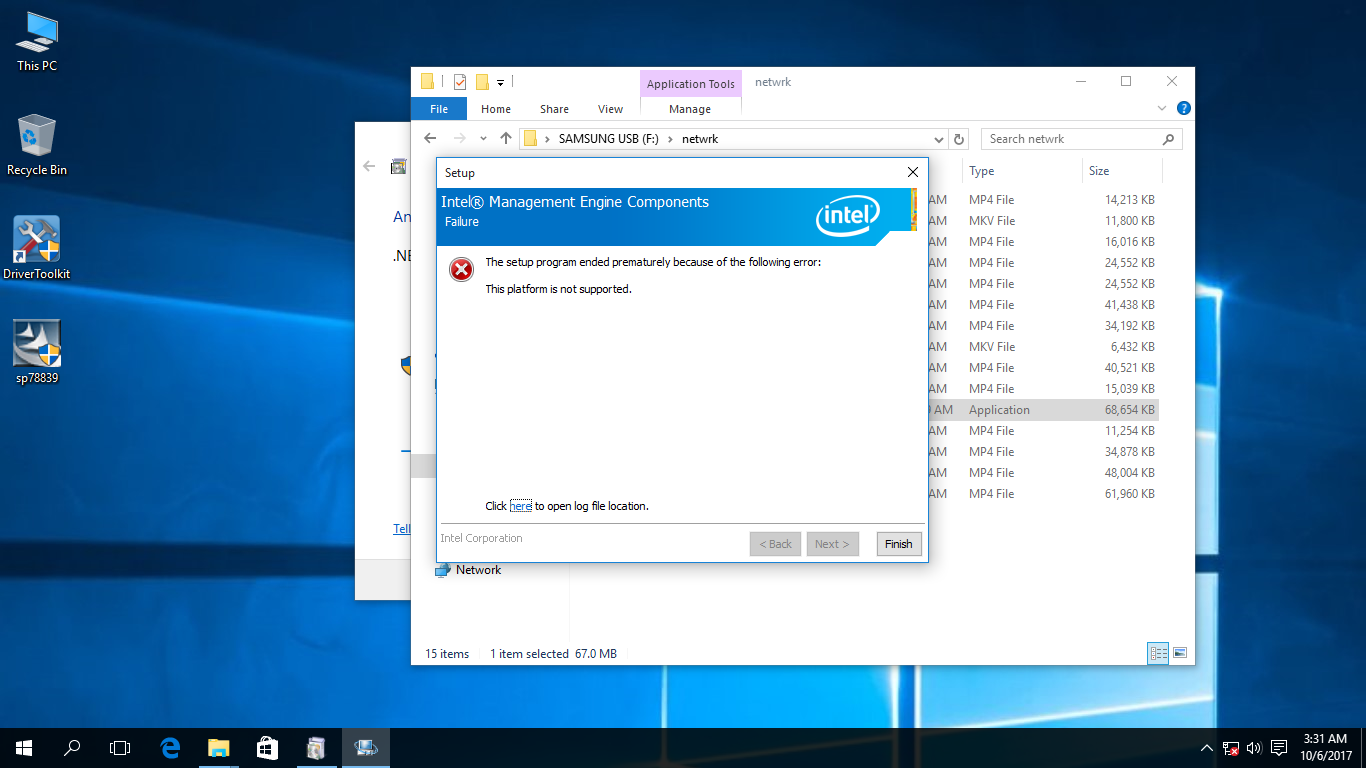
Task: Close the Intel Setup dialog
Action: pos(912,172)
